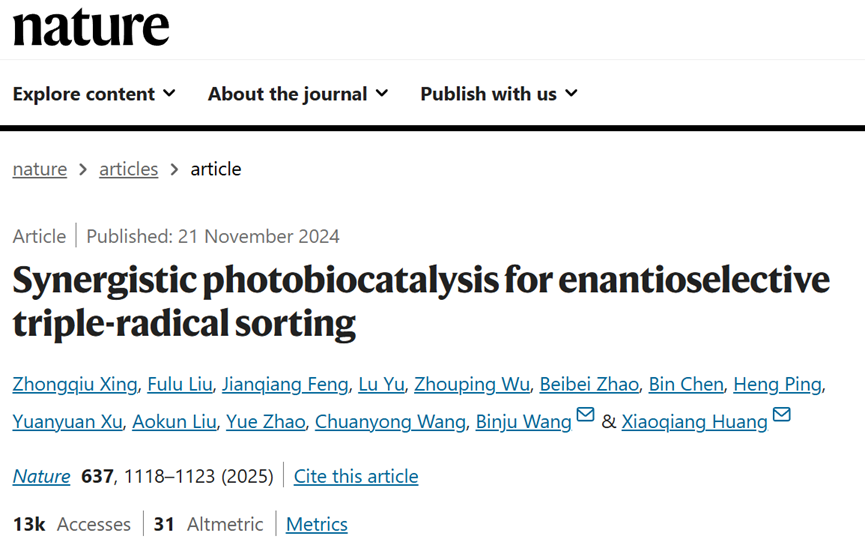This screenshot has width=865, height=548.
Task: Click the Nature journal citation link
Action: [41, 476]
